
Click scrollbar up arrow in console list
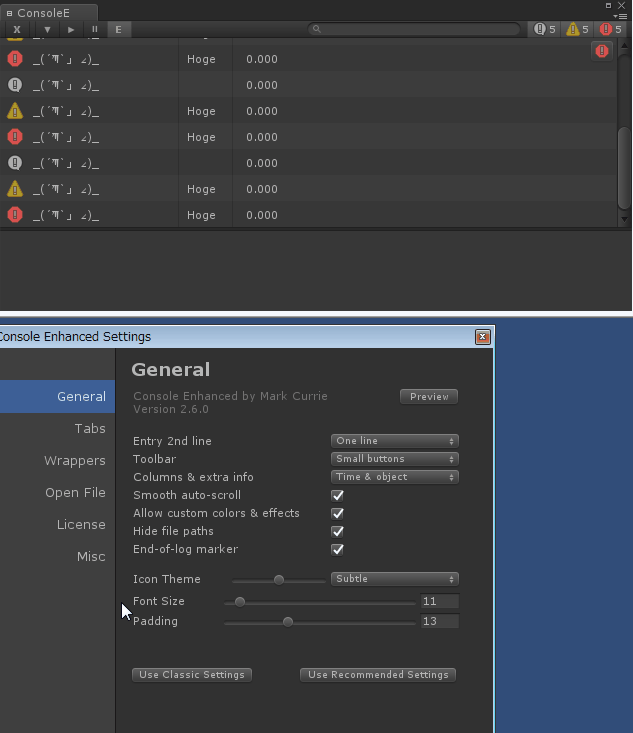pyautogui.click(x=624, y=46)
